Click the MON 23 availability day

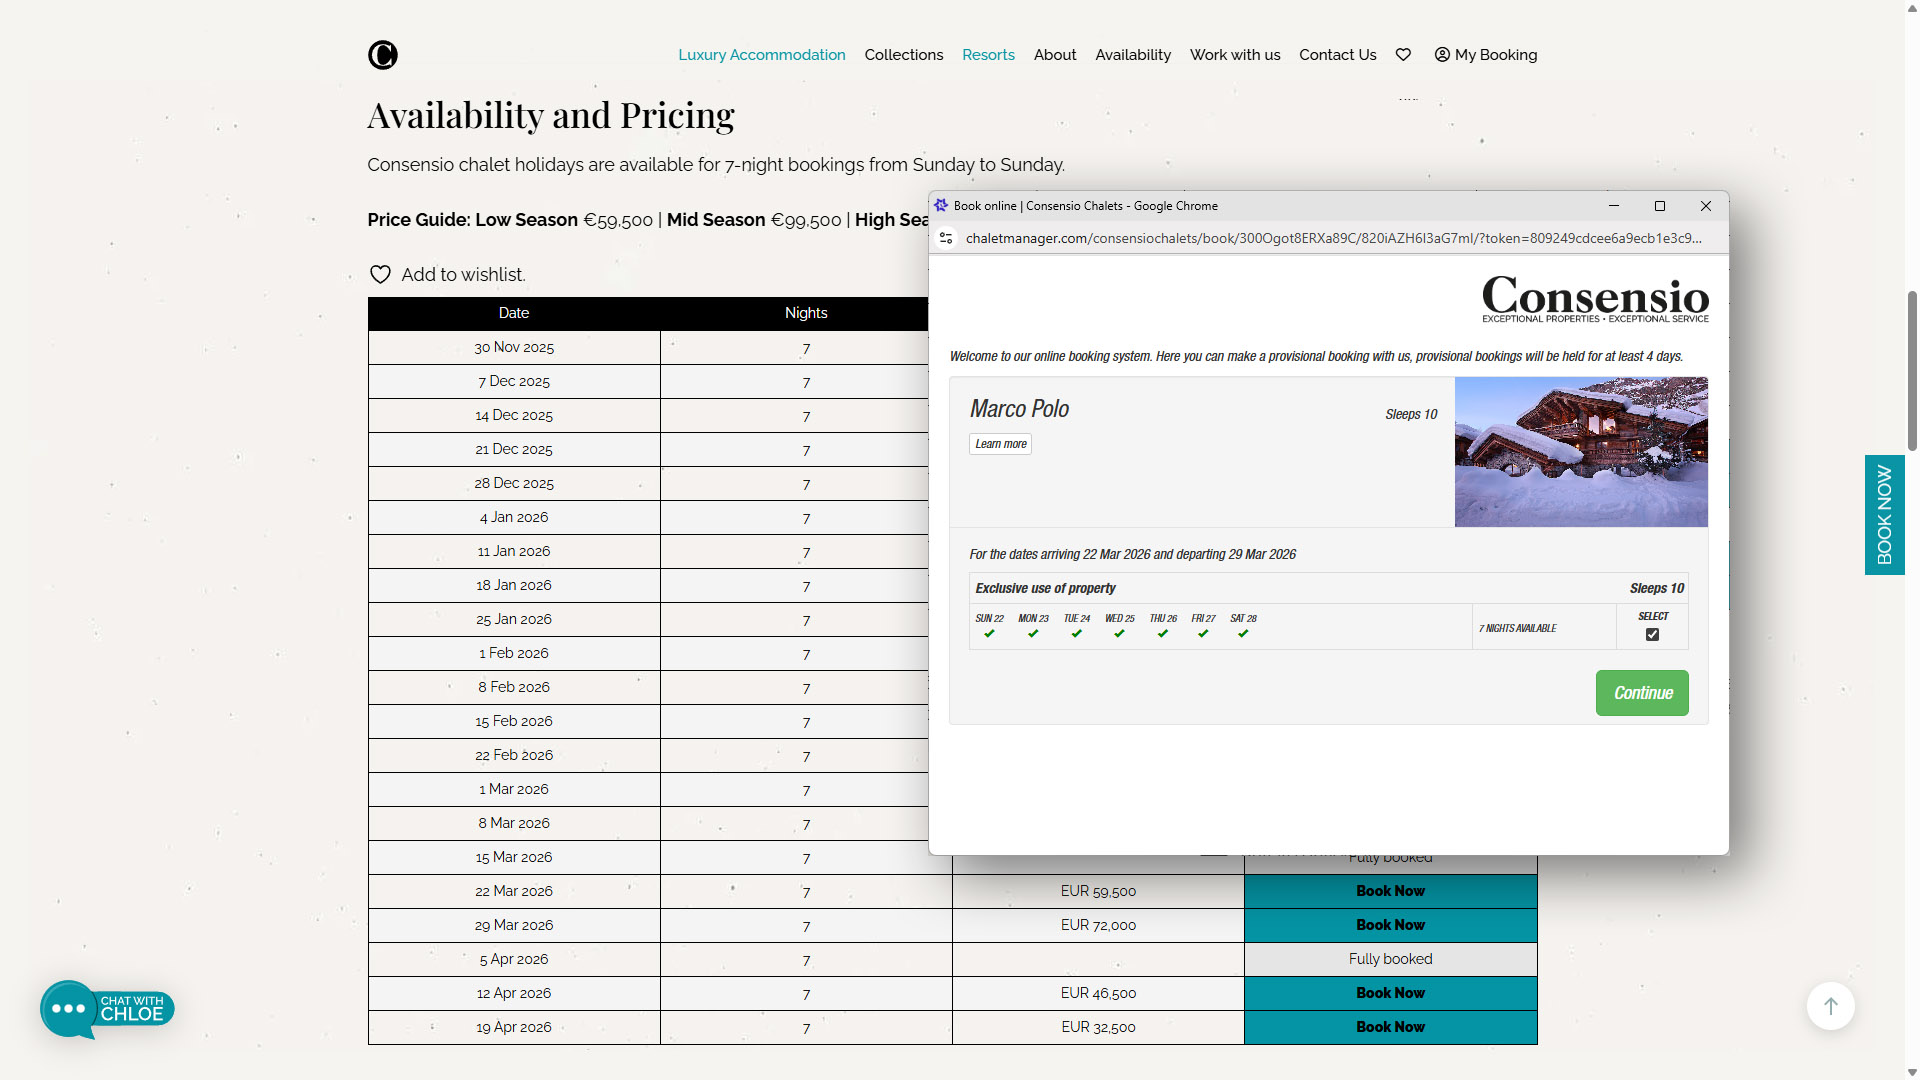[x=1033, y=626]
